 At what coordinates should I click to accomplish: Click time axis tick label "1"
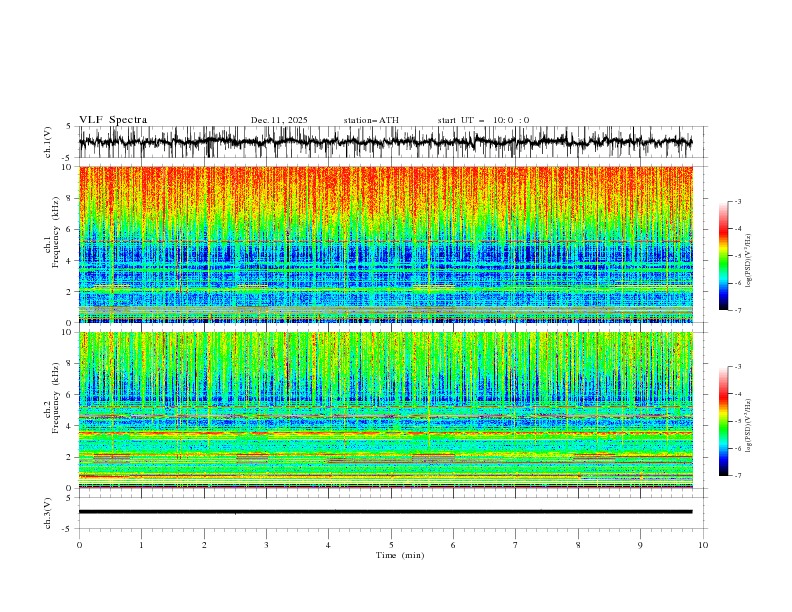click(x=141, y=545)
